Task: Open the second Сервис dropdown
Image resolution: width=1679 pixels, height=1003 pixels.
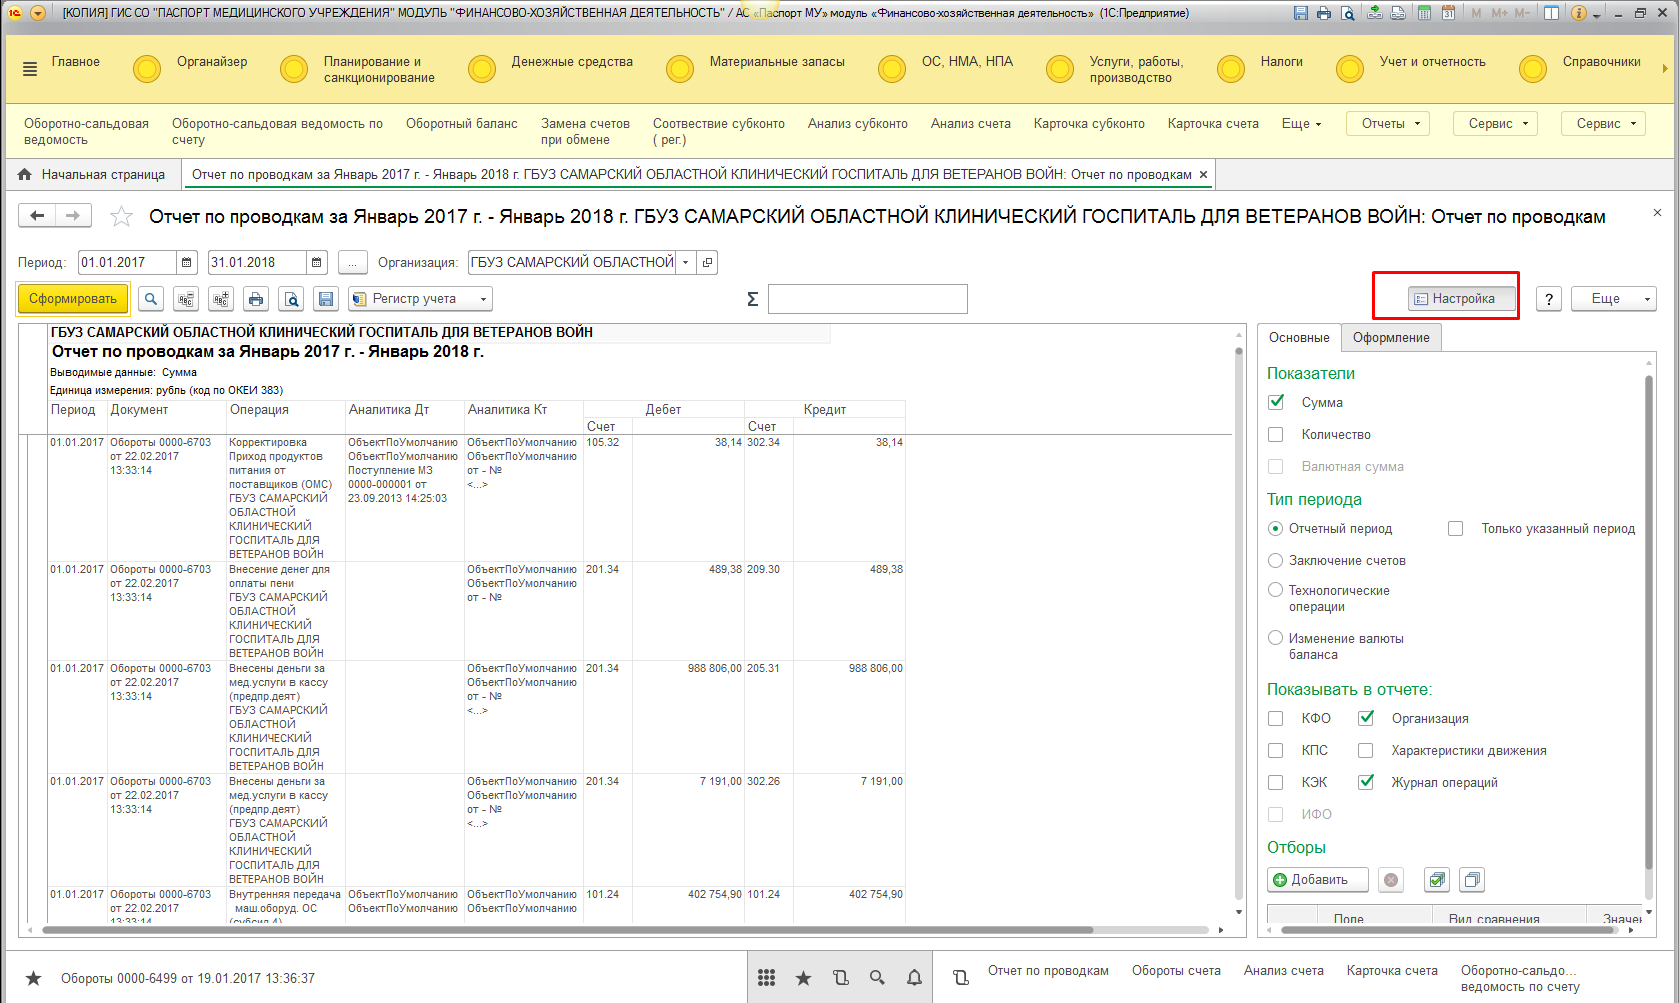Action: (x=1603, y=124)
